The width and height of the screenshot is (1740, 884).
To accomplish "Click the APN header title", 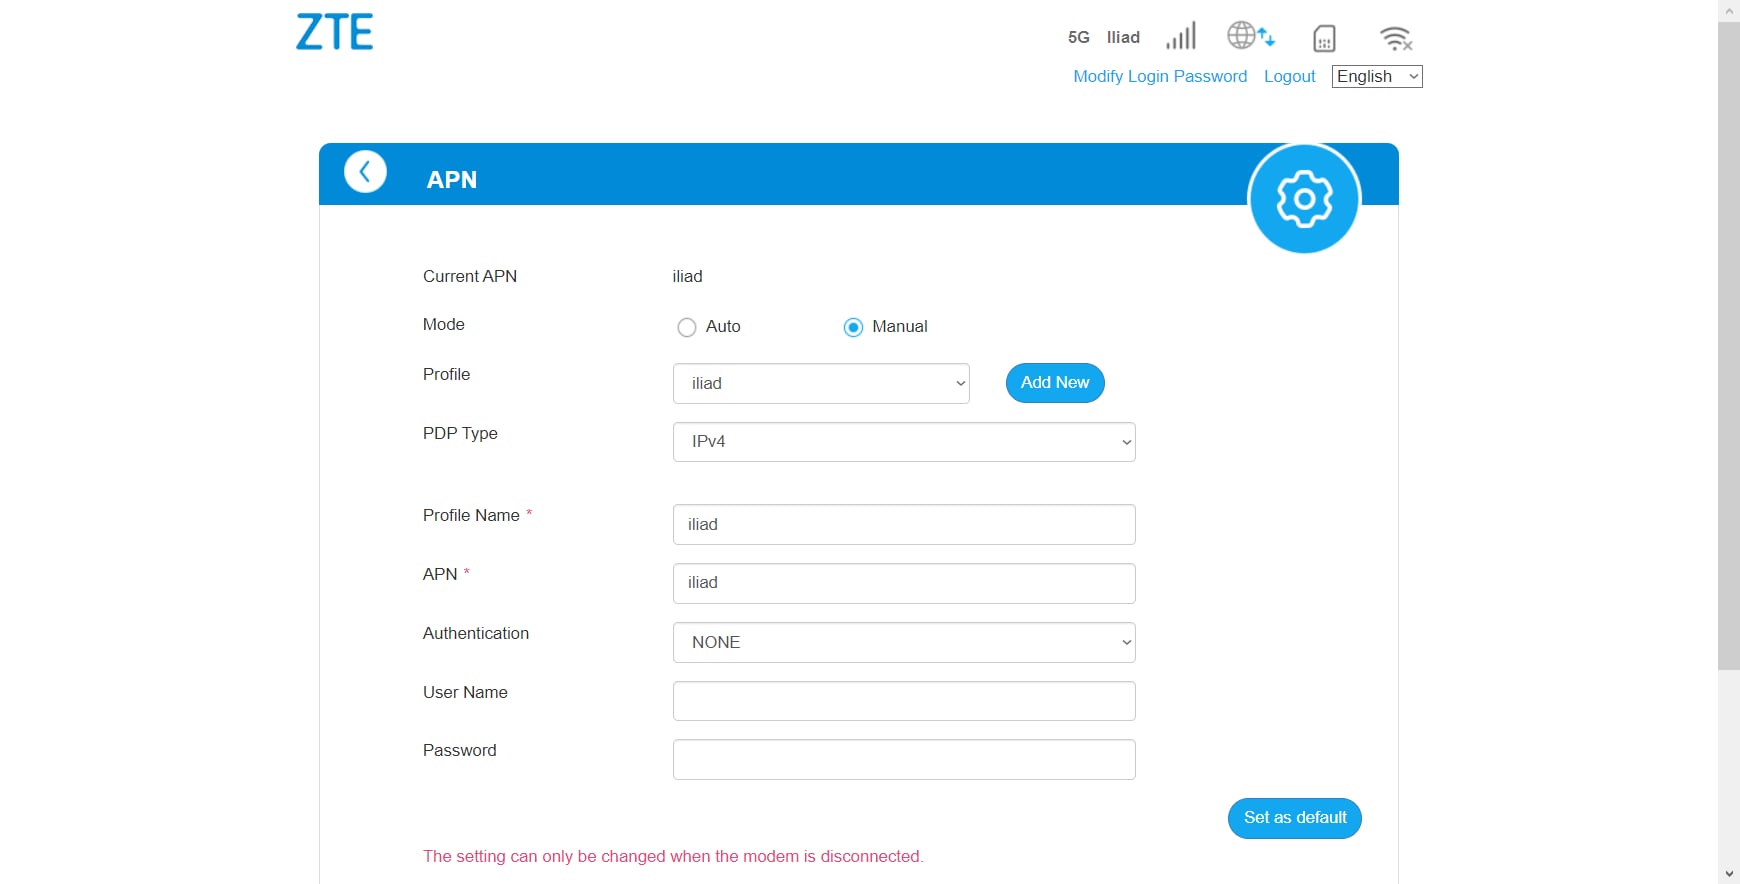I will tap(452, 179).
